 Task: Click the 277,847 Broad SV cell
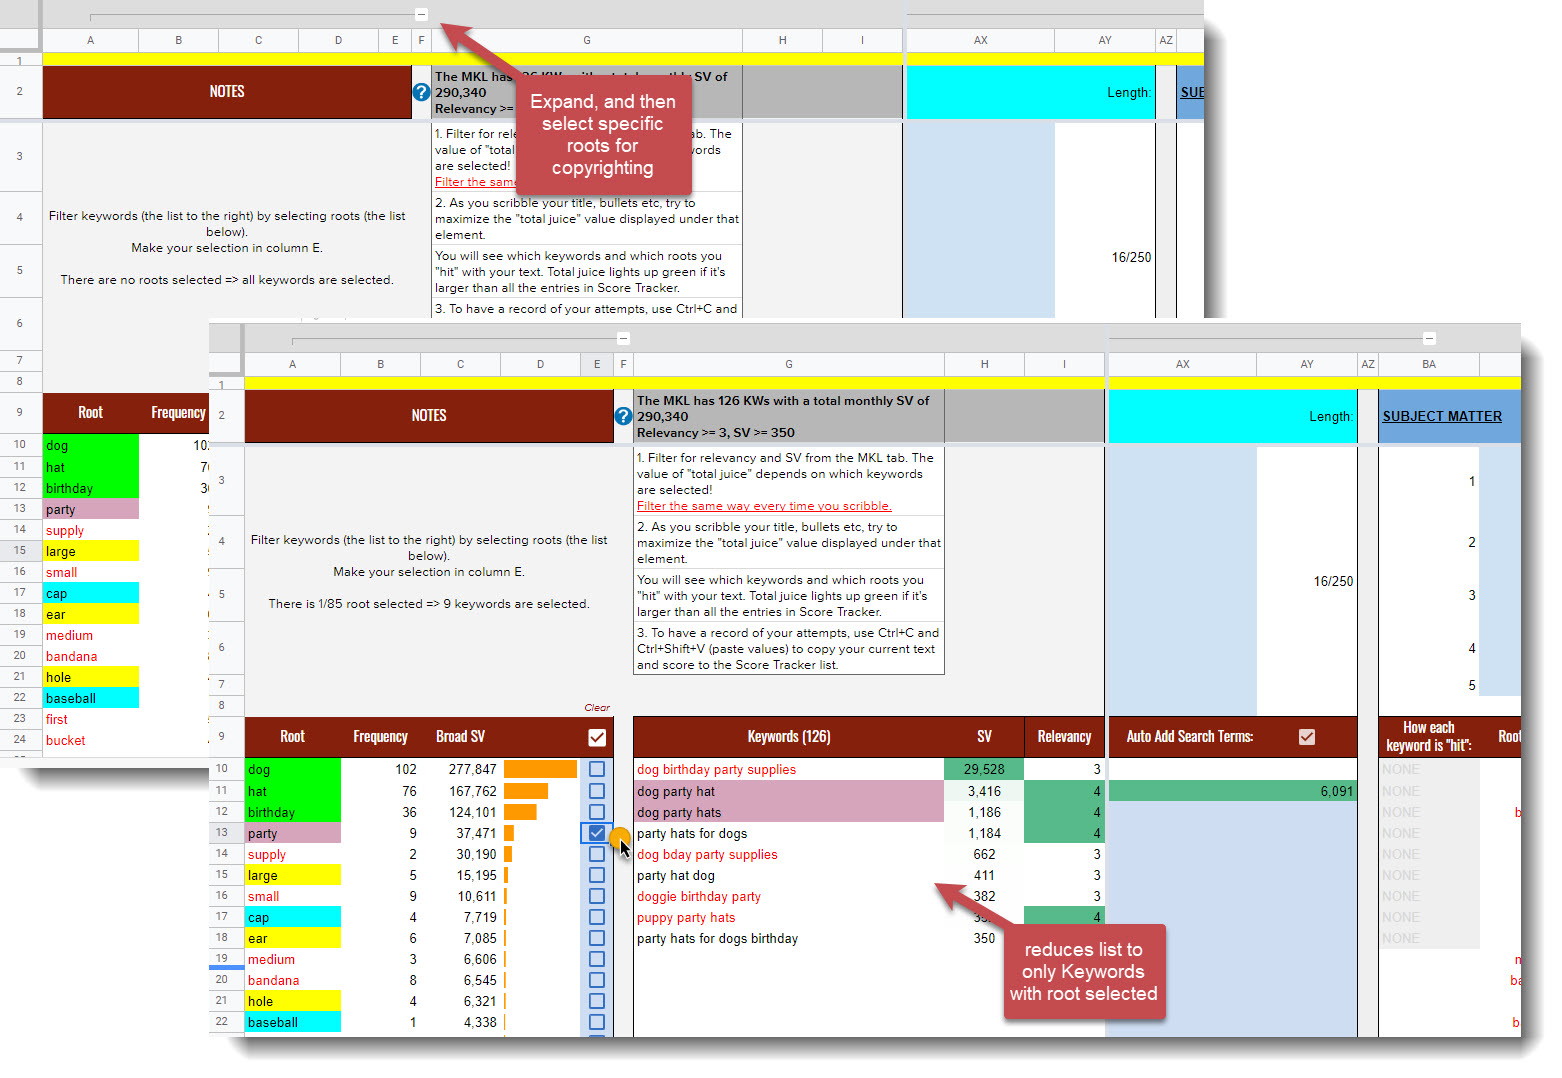(x=460, y=769)
